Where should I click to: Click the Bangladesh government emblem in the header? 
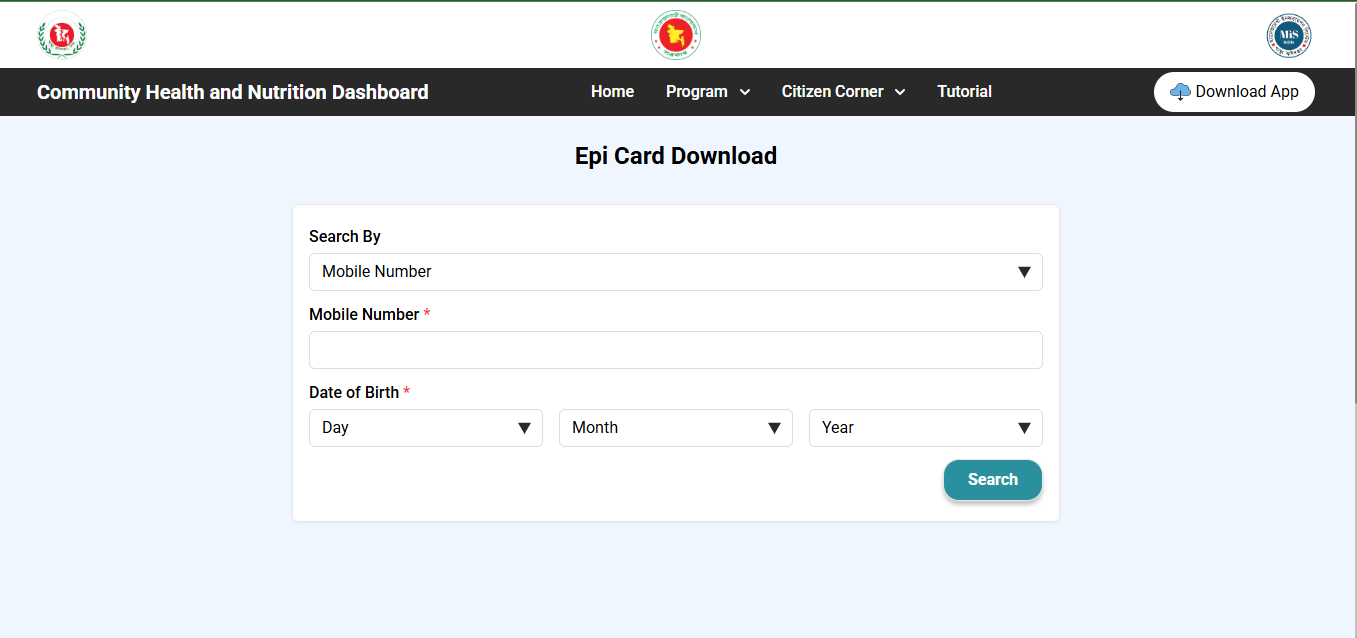pyautogui.click(x=676, y=34)
